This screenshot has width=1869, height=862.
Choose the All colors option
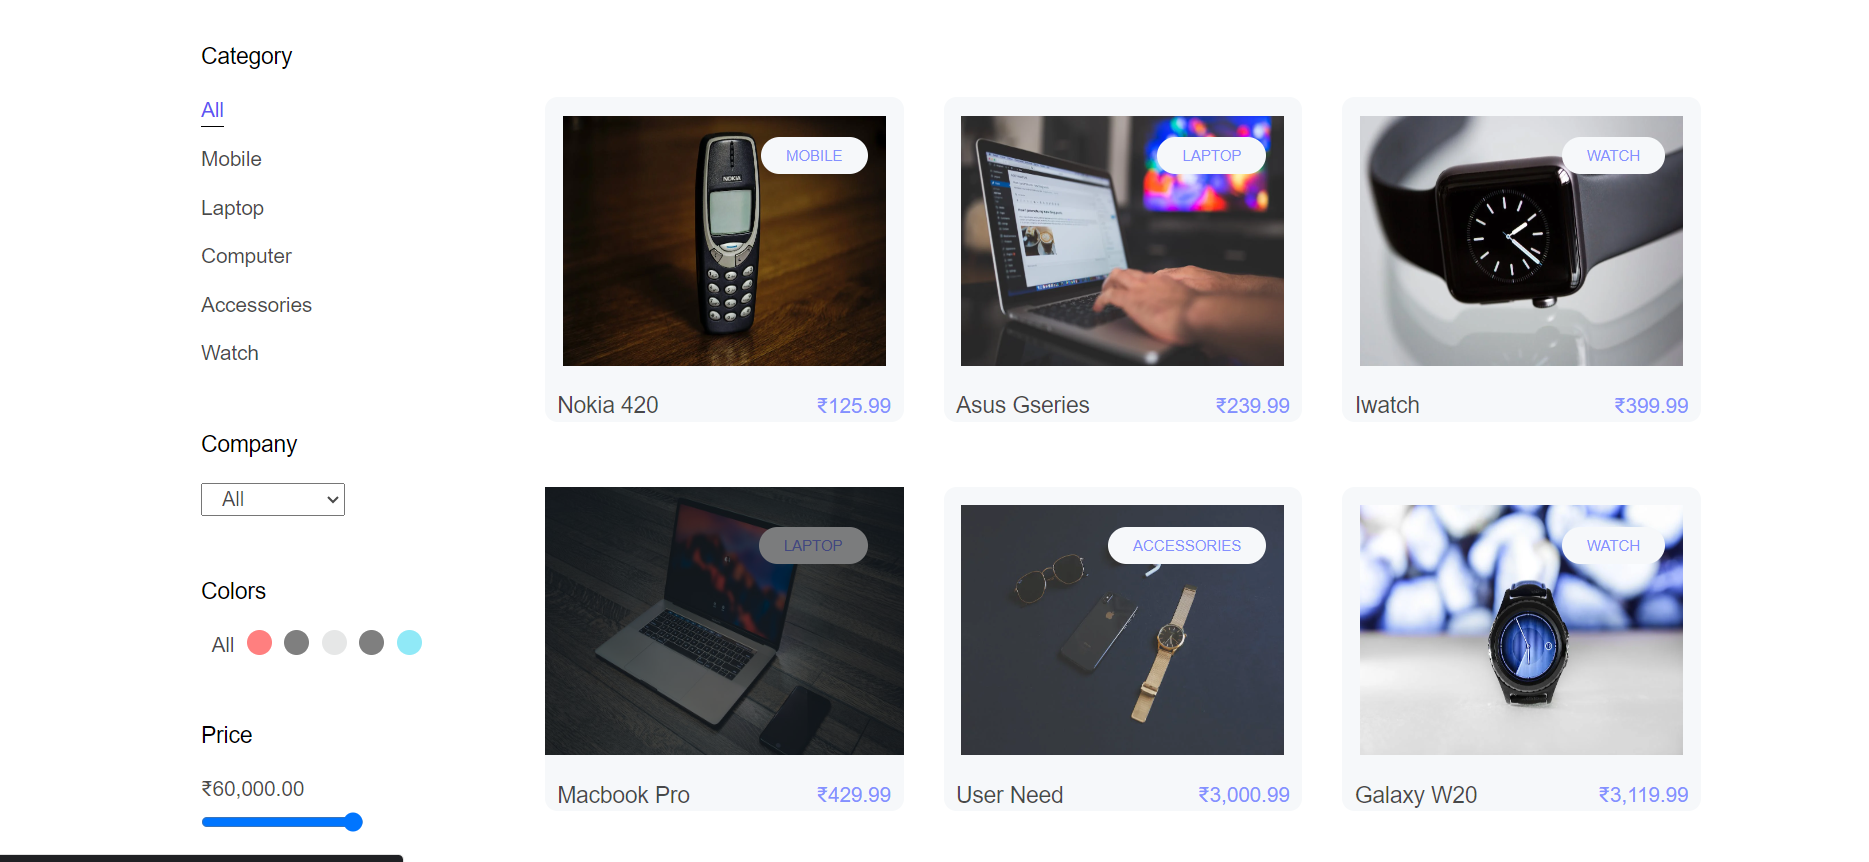(223, 645)
